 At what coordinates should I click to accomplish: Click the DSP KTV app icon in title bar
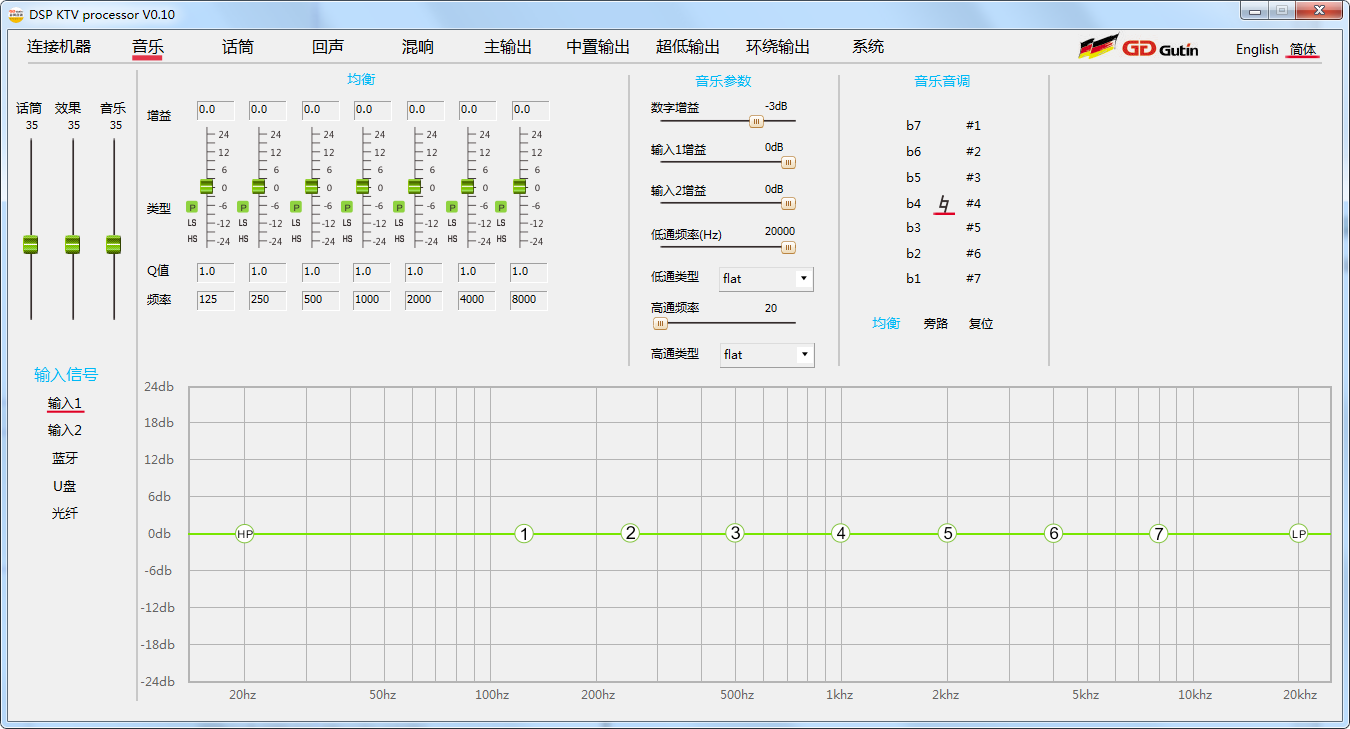(x=16, y=14)
